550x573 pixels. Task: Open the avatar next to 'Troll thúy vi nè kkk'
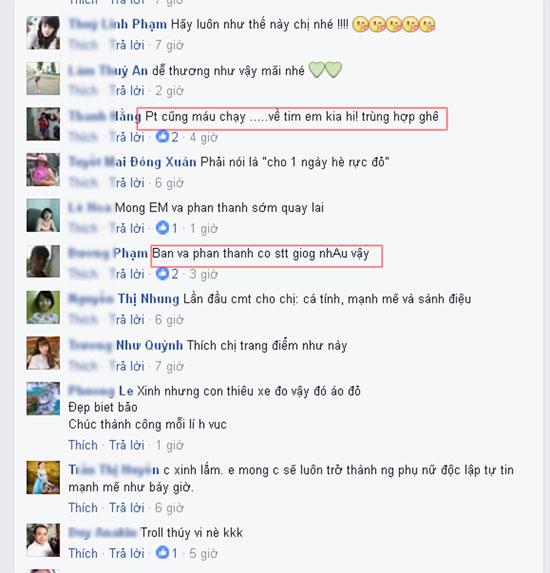pos(43,540)
